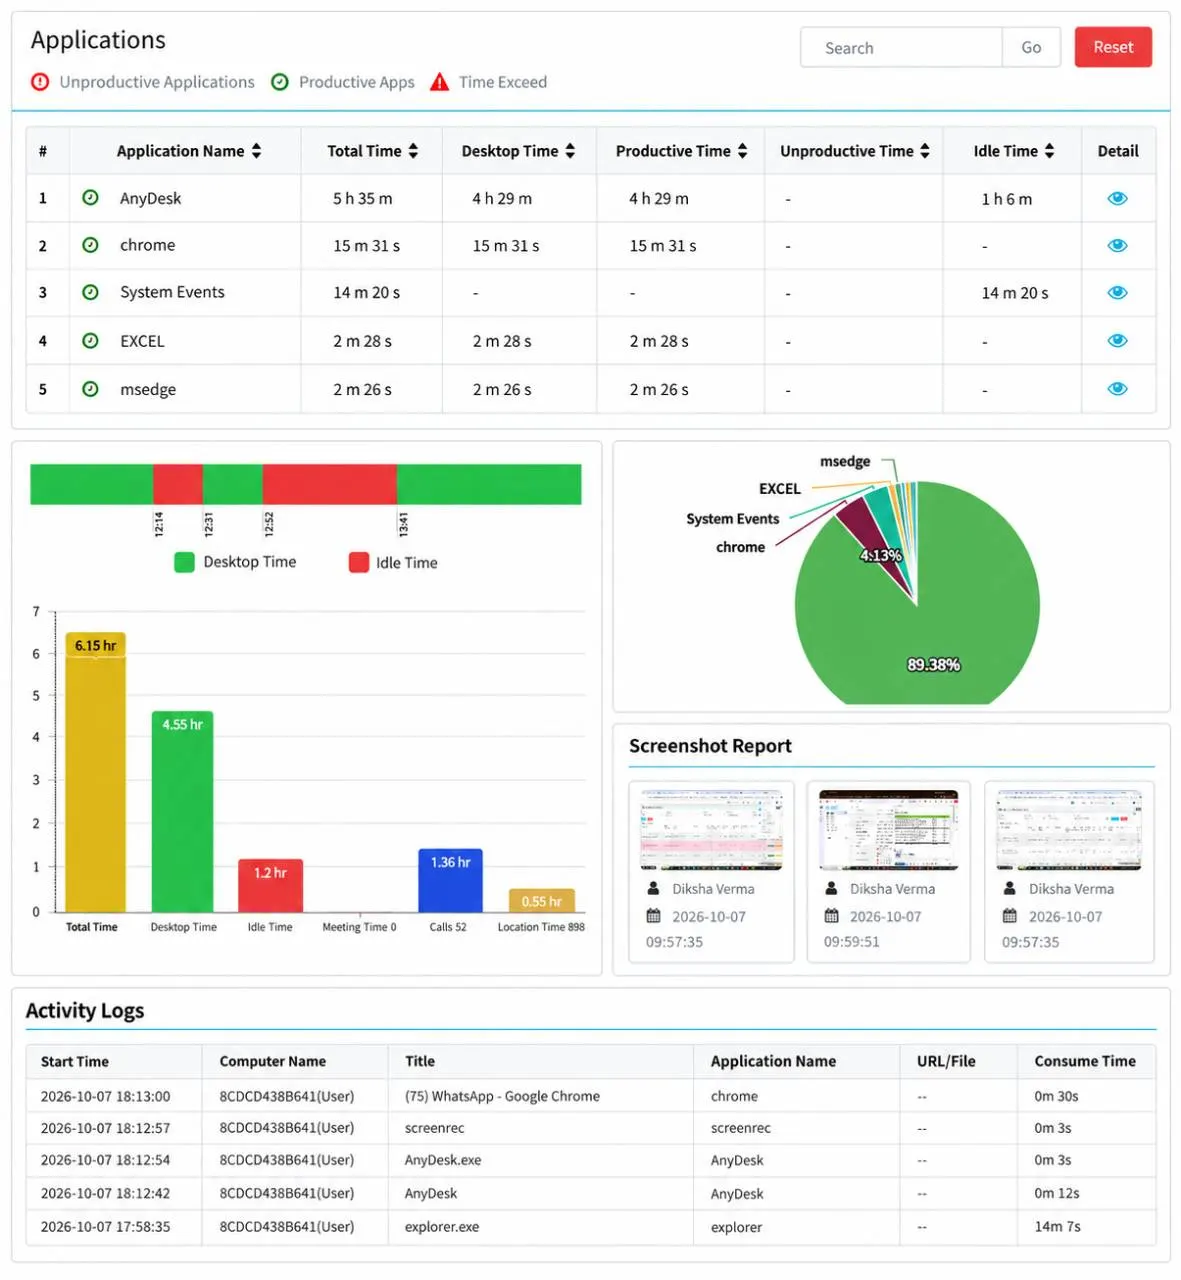Click the red Idle Time 1.2 hr bar
Image resolution: width=1181 pixels, height=1280 pixels.
click(x=270, y=885)
